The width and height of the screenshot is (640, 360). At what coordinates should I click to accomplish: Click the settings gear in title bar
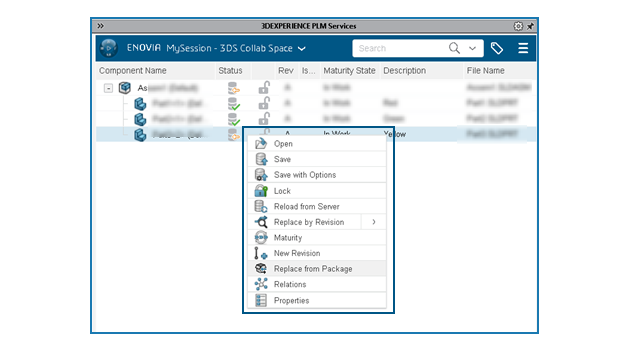[x=518, y=26]
